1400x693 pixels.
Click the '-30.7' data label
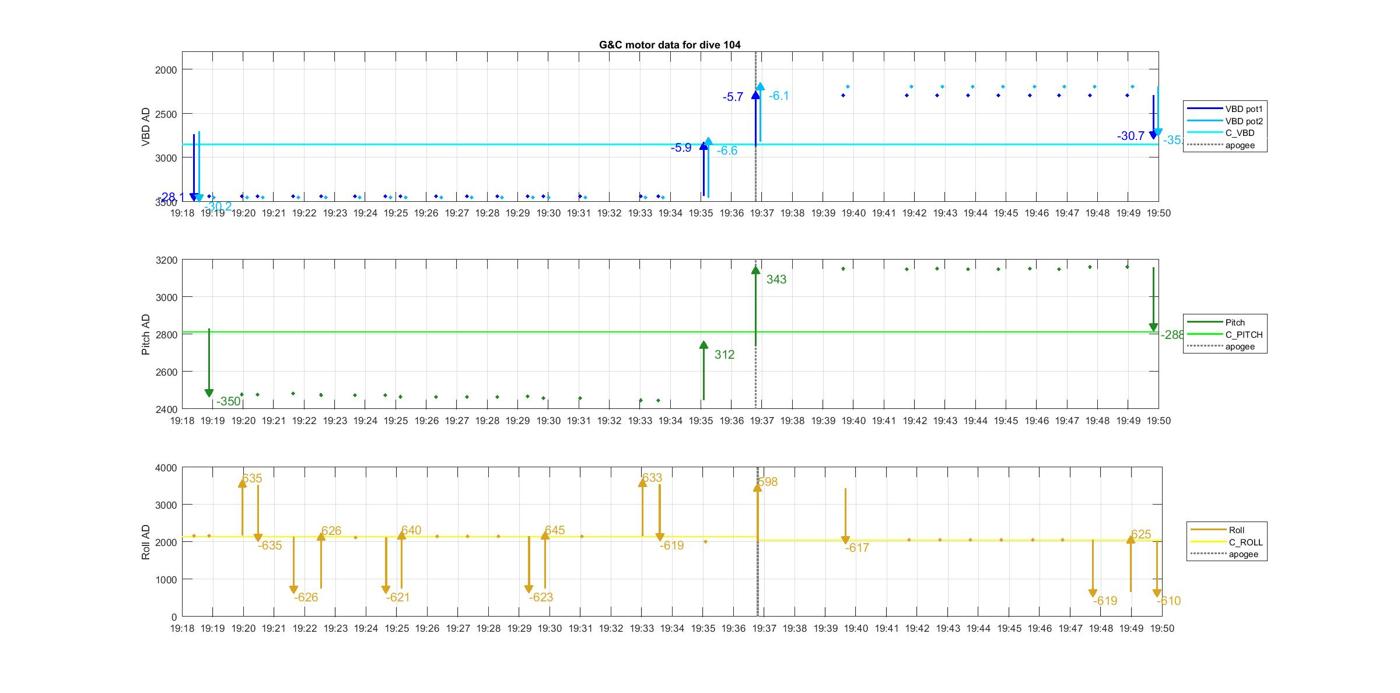pos(1131,136)
